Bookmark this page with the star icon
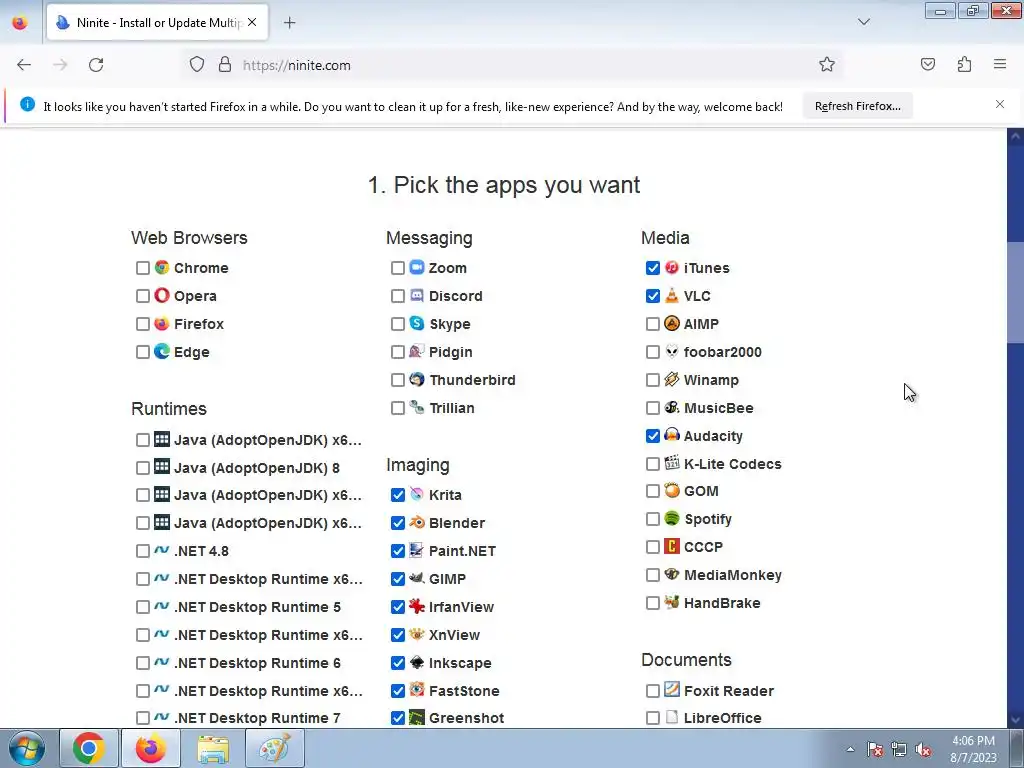 pos(827,65)
